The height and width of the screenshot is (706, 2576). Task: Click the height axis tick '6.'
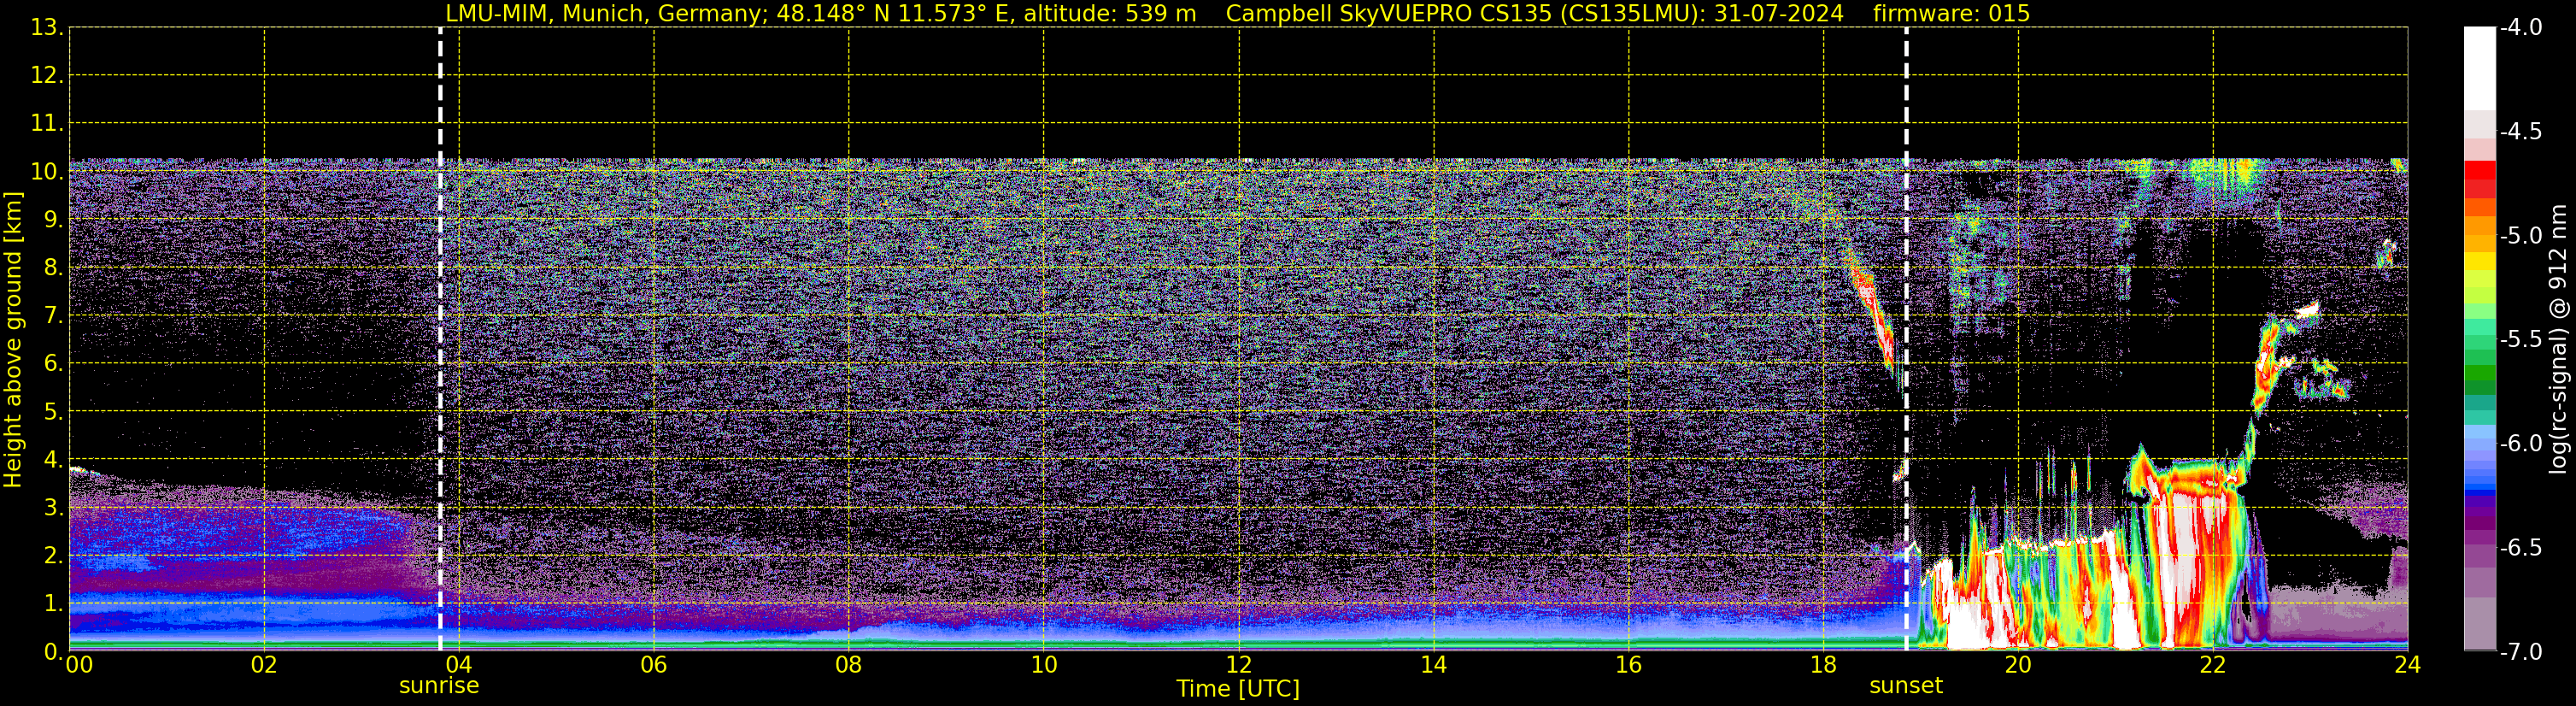(53, 364)
